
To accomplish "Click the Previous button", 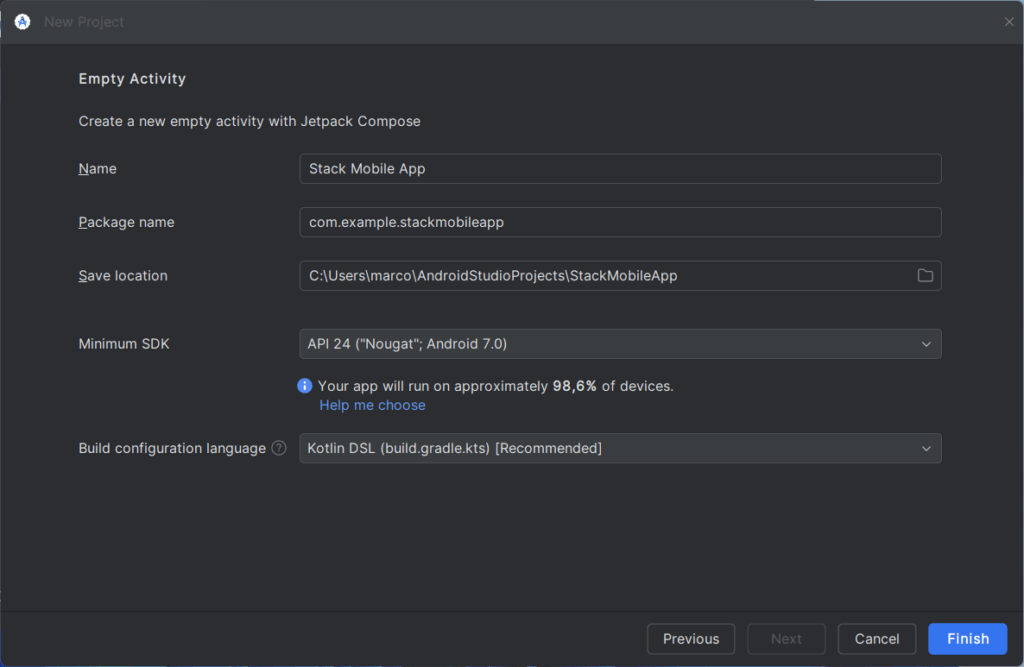I will coord(691,638).
